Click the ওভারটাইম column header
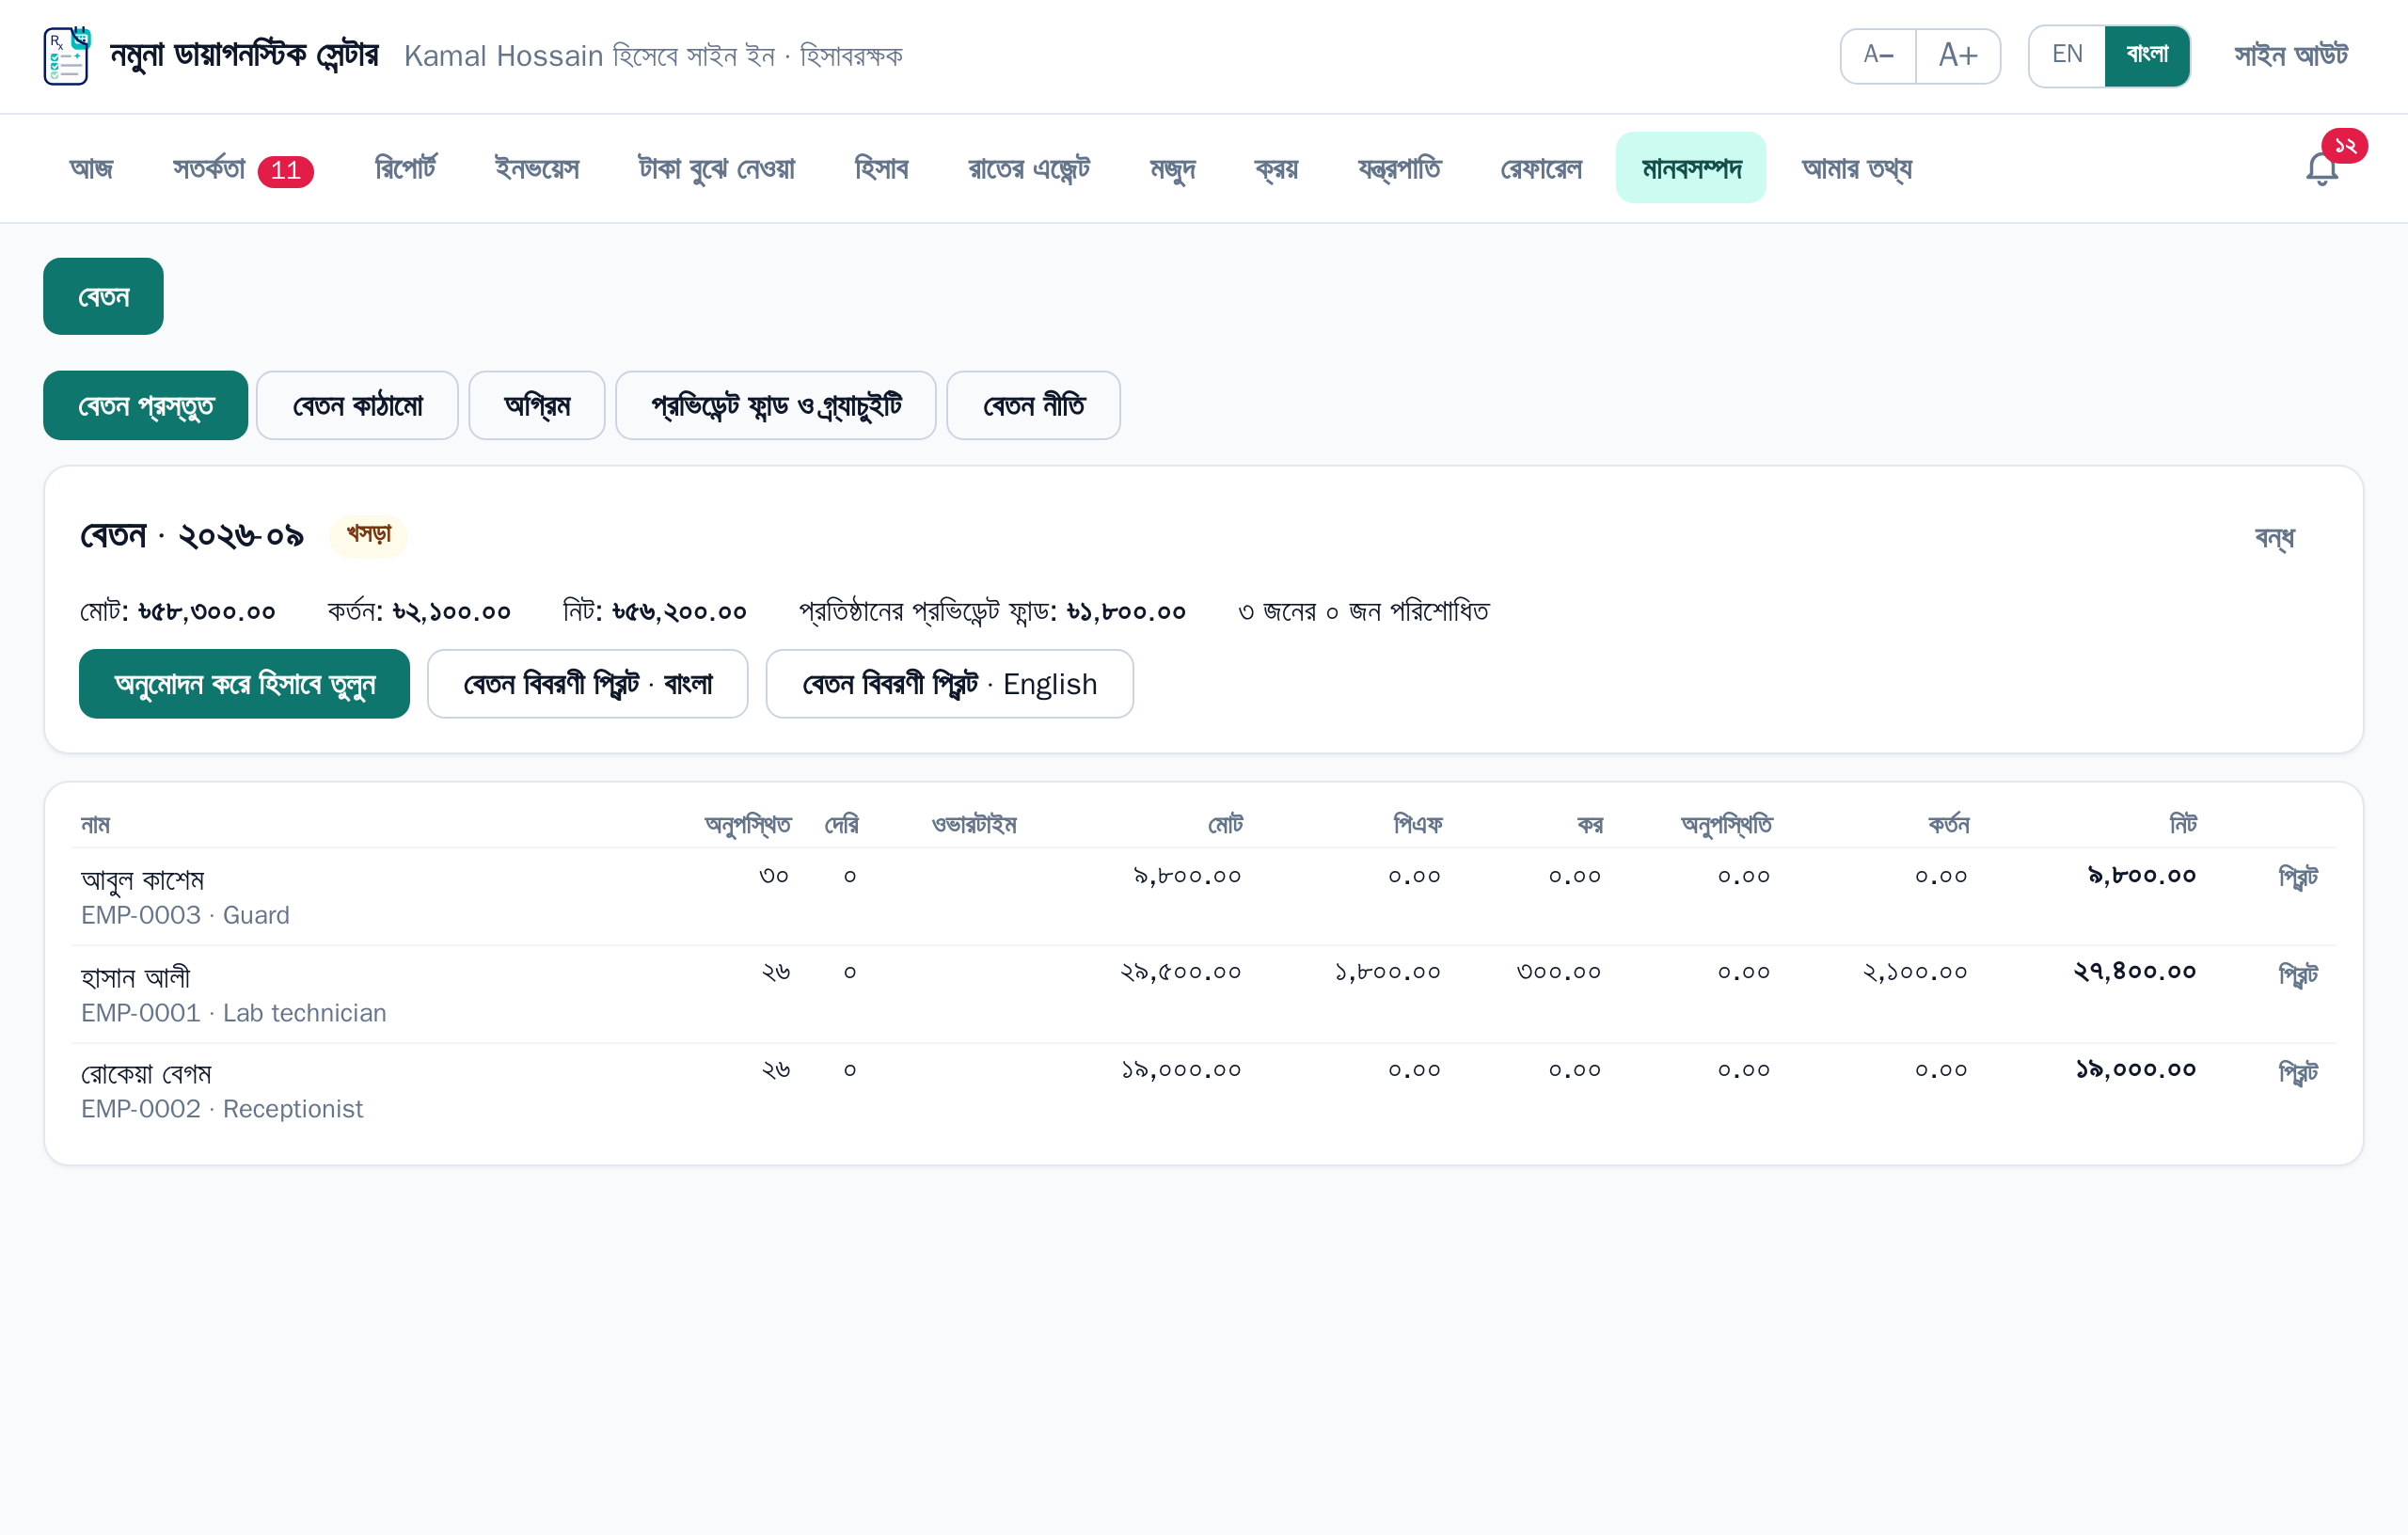Screen dimensions: 2408x1535 coord(974,824)
